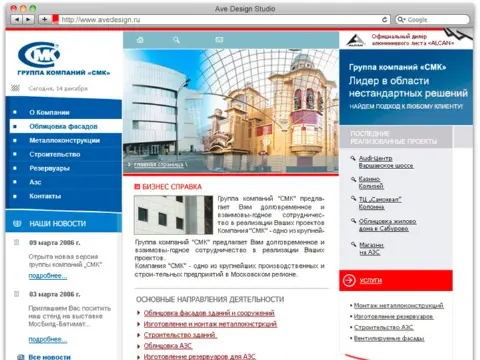
Task: Click the ALCAN triangle logo
Action: click(x=355, y=40)
